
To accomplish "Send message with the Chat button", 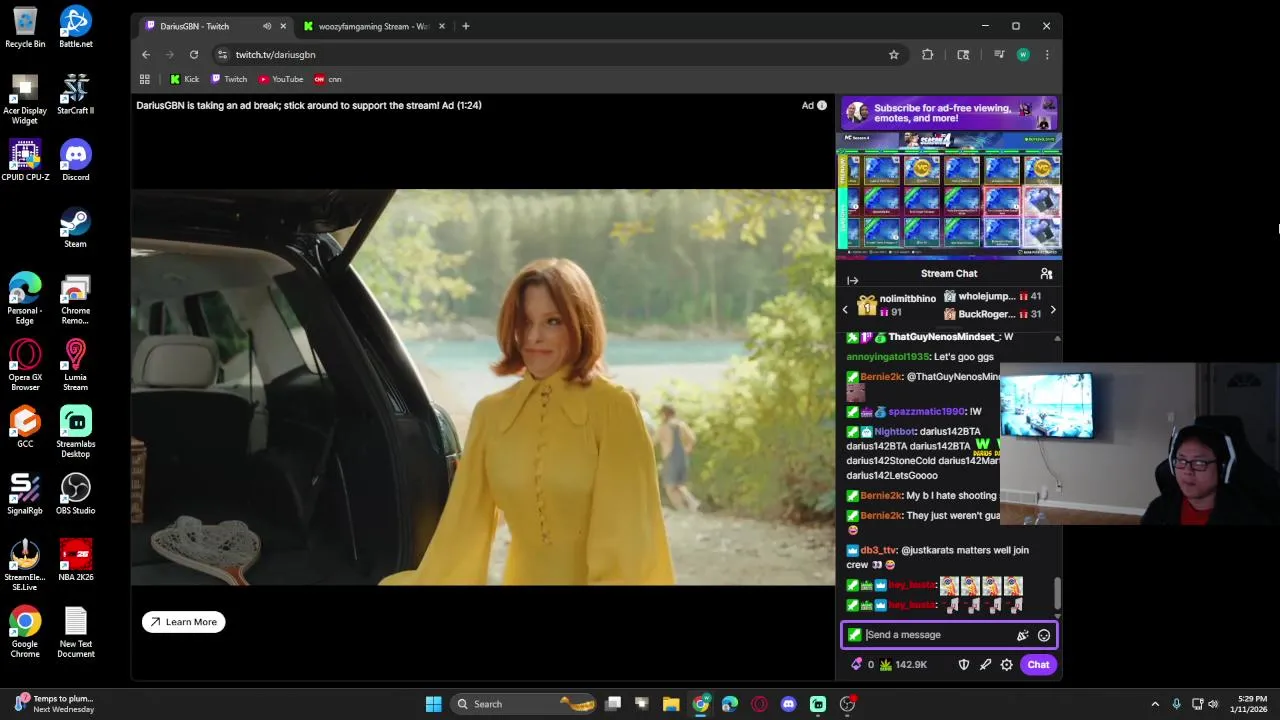I will coord(1038,665).
